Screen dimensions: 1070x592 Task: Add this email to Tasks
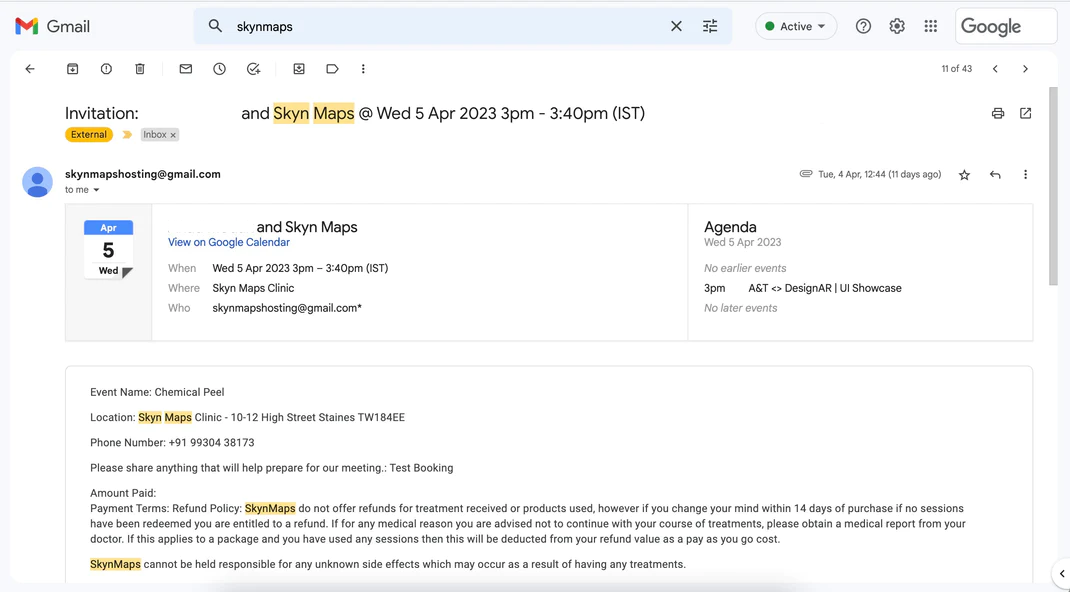[x=253, y=69]
